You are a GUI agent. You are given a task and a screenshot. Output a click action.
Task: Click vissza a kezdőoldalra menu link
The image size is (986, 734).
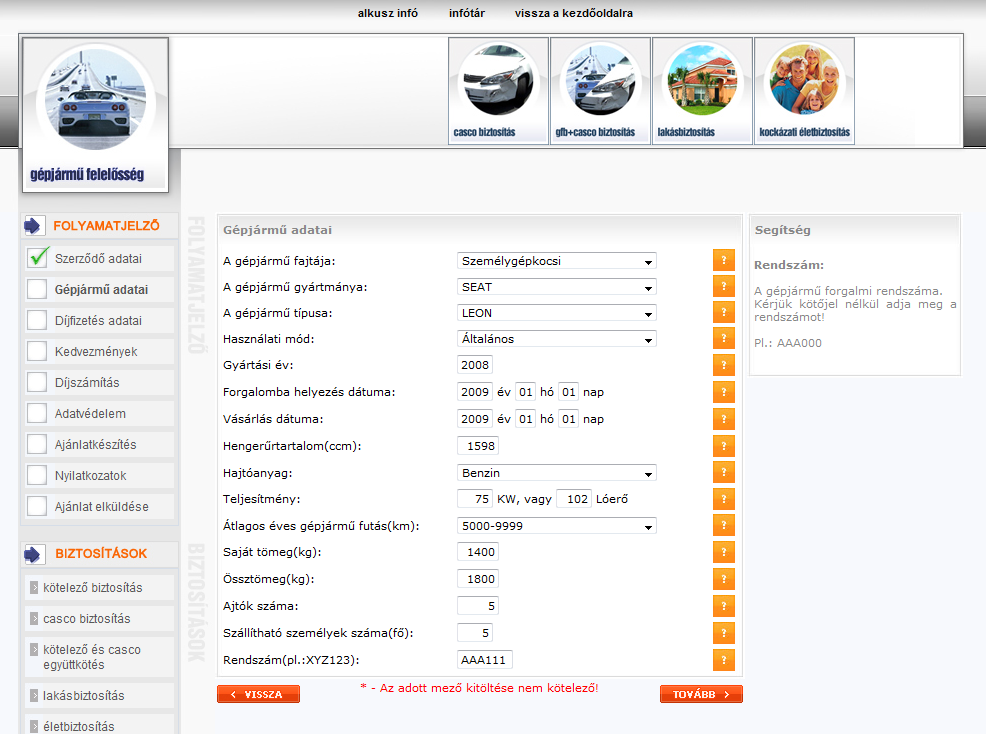(573, 13)
